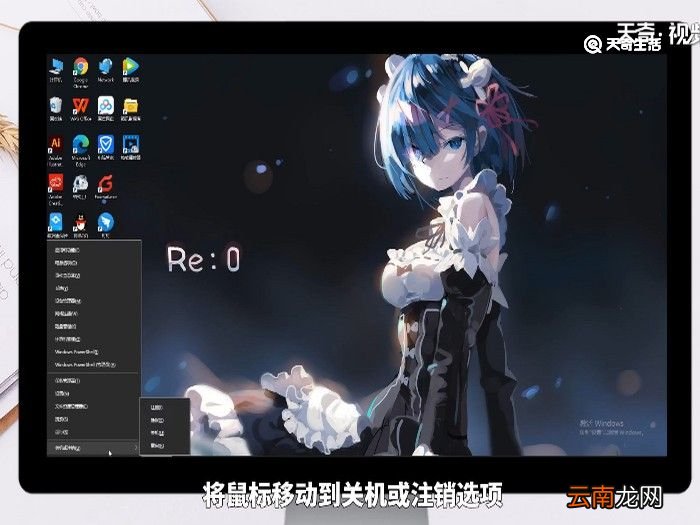This screenshot has height=525, width=700.
Task: Launch Adobe Creative Cloud from the desktop
Action: coord(56,190)
